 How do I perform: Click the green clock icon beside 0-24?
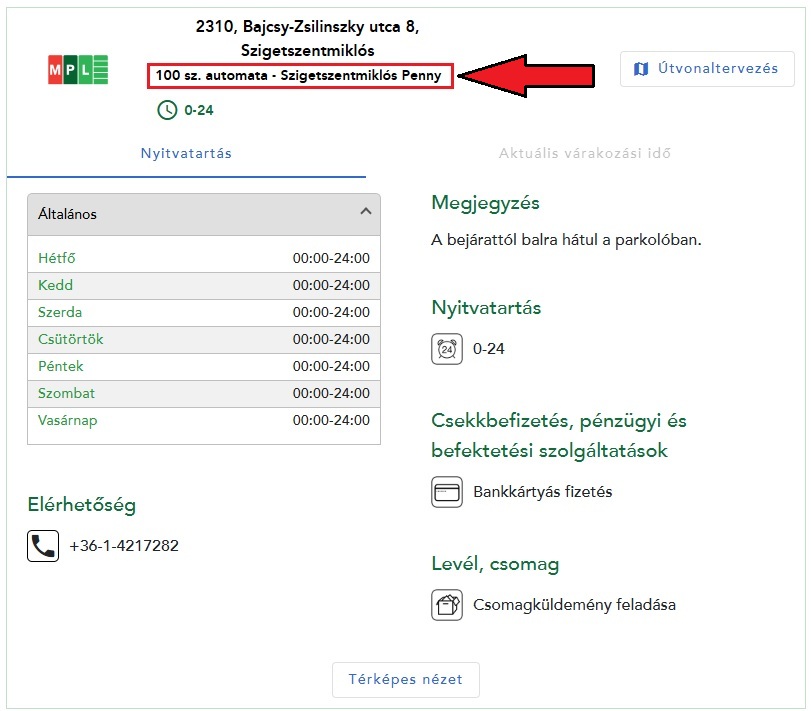(x=167, y=110)
